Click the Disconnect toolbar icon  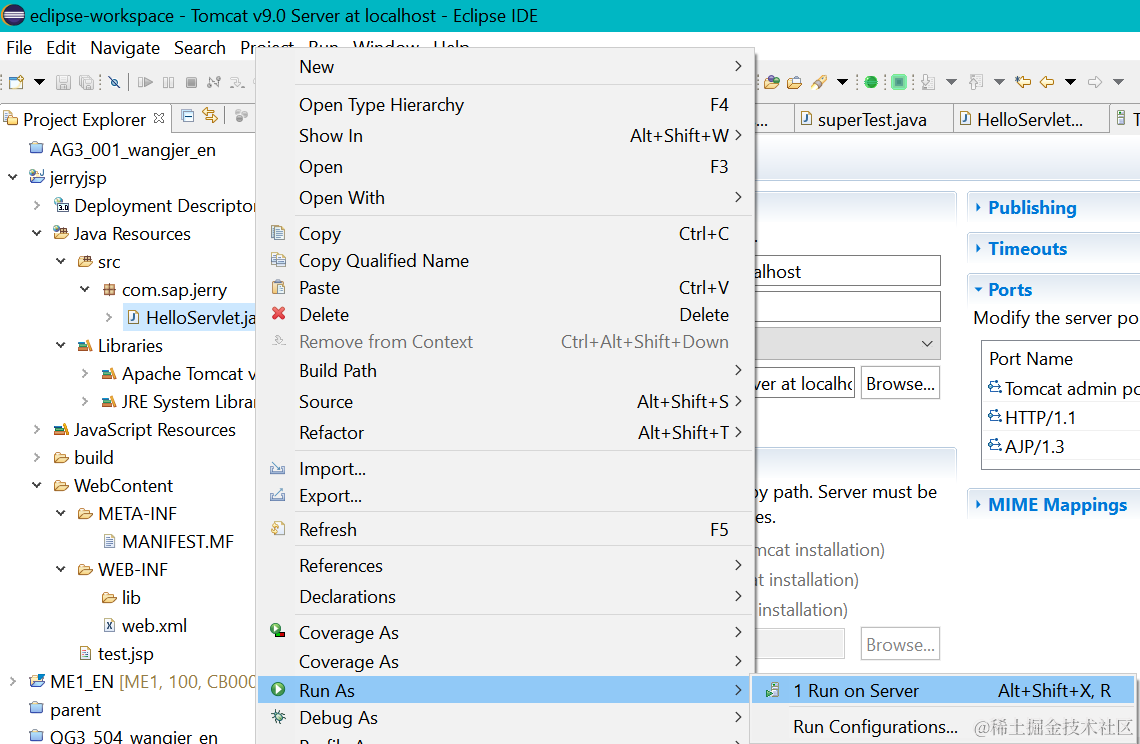[214, 82]
